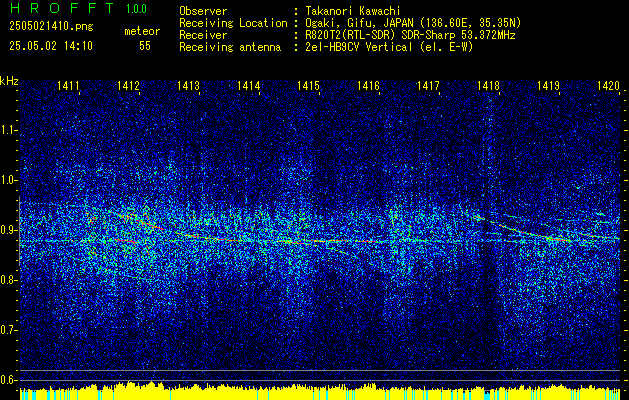Click the 1414 time axis label
This screenshot has height=400, width=629.
click(248, 85)
